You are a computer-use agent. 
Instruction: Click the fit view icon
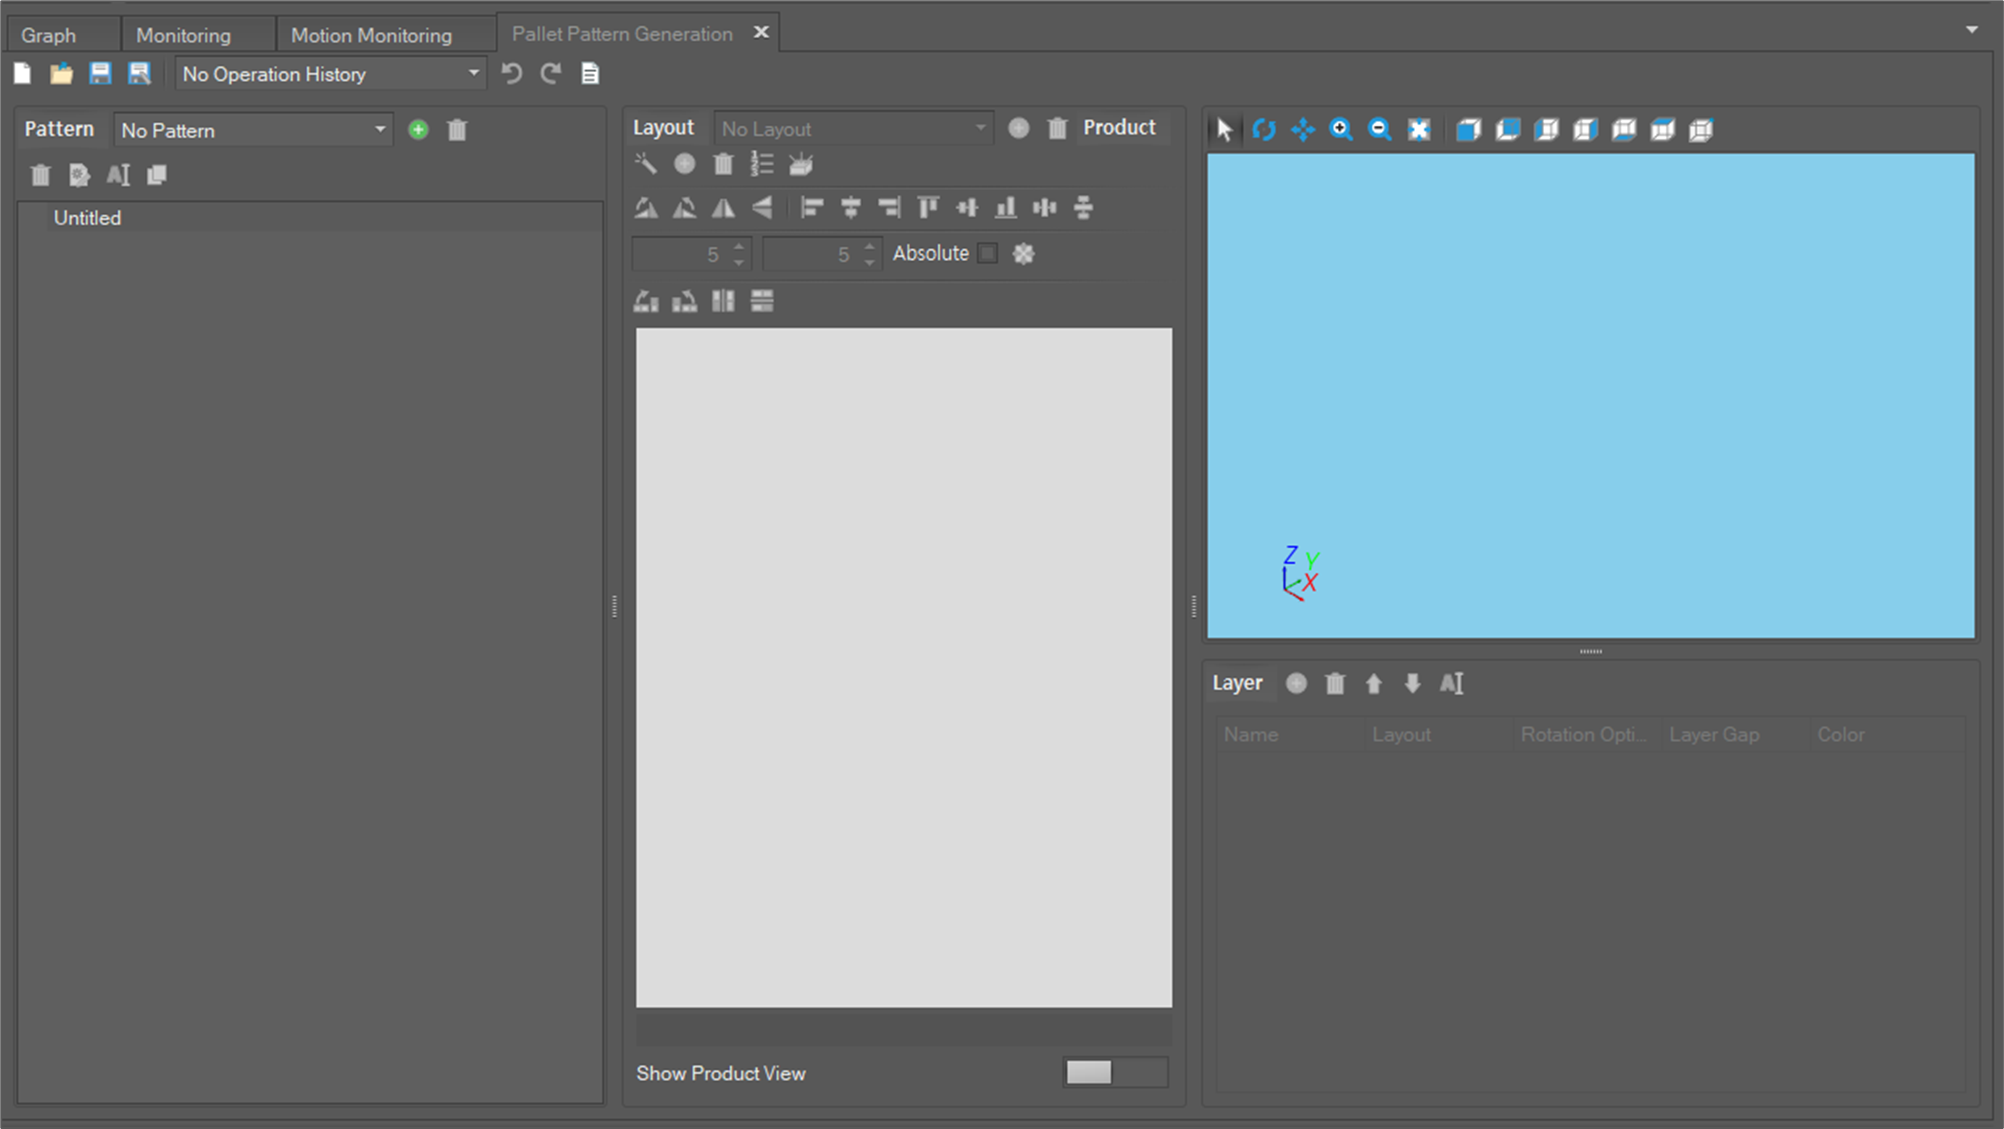[x=1418, y=130]
